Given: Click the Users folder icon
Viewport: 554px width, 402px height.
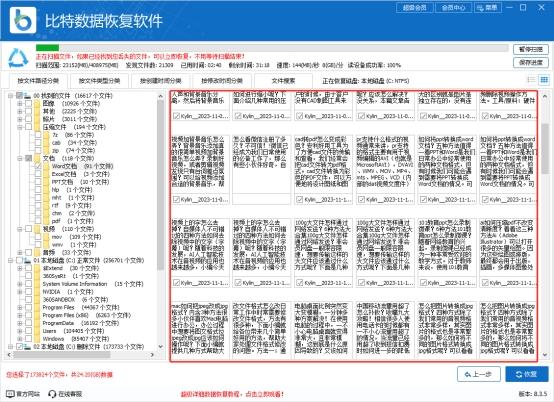Looking at the screenshot, I should pos(37,331).
